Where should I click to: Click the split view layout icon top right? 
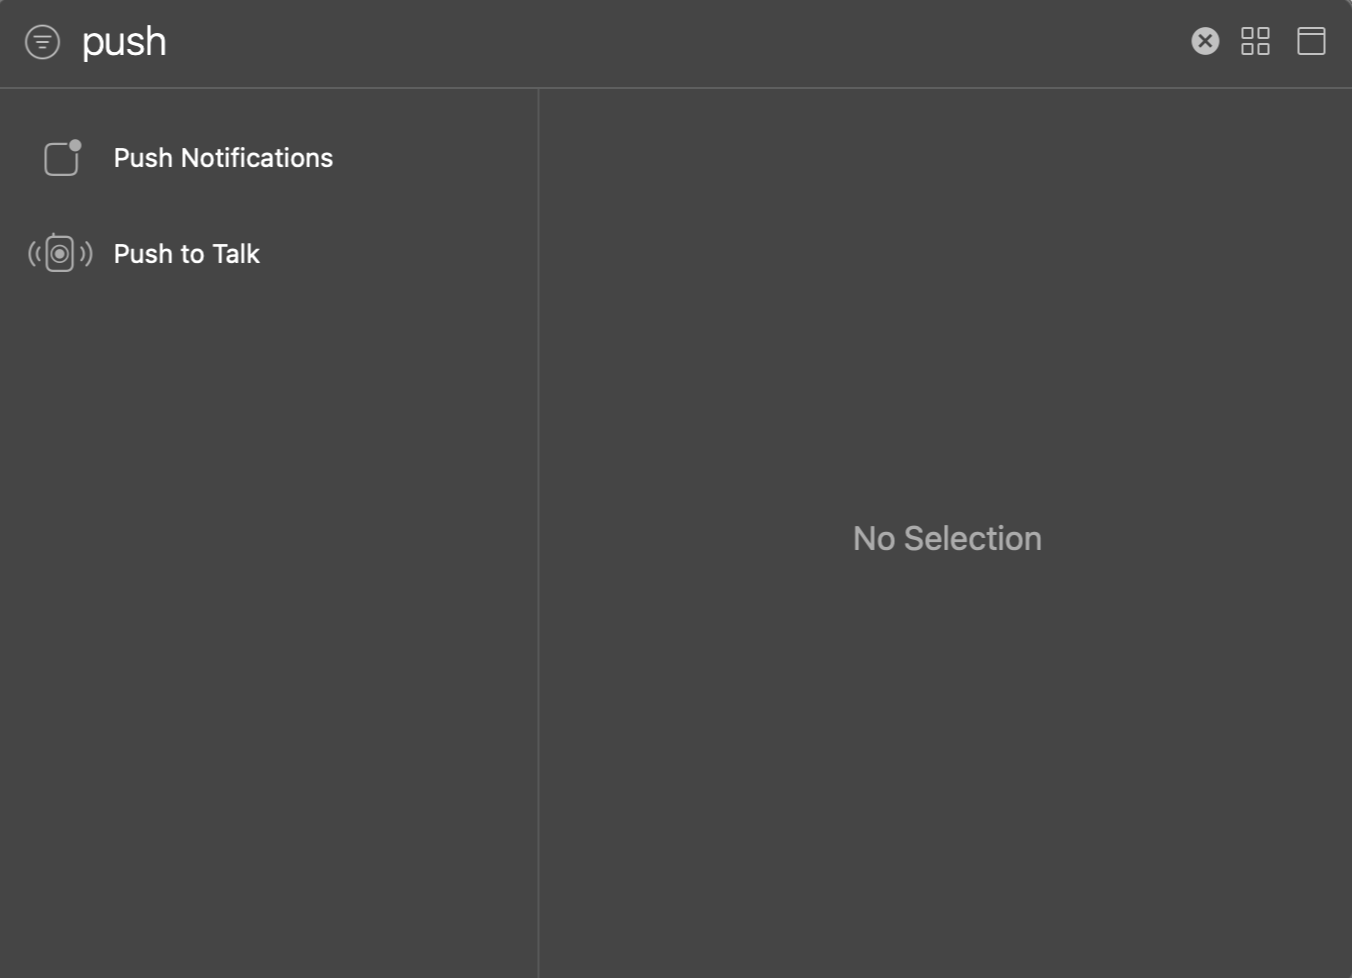(1310, 41)
